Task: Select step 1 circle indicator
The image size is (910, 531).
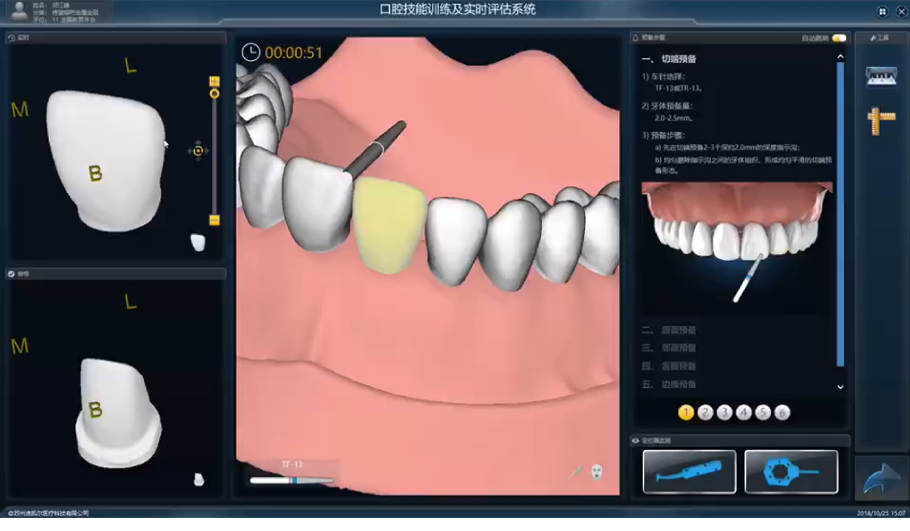Action: [x=686, y=412]
